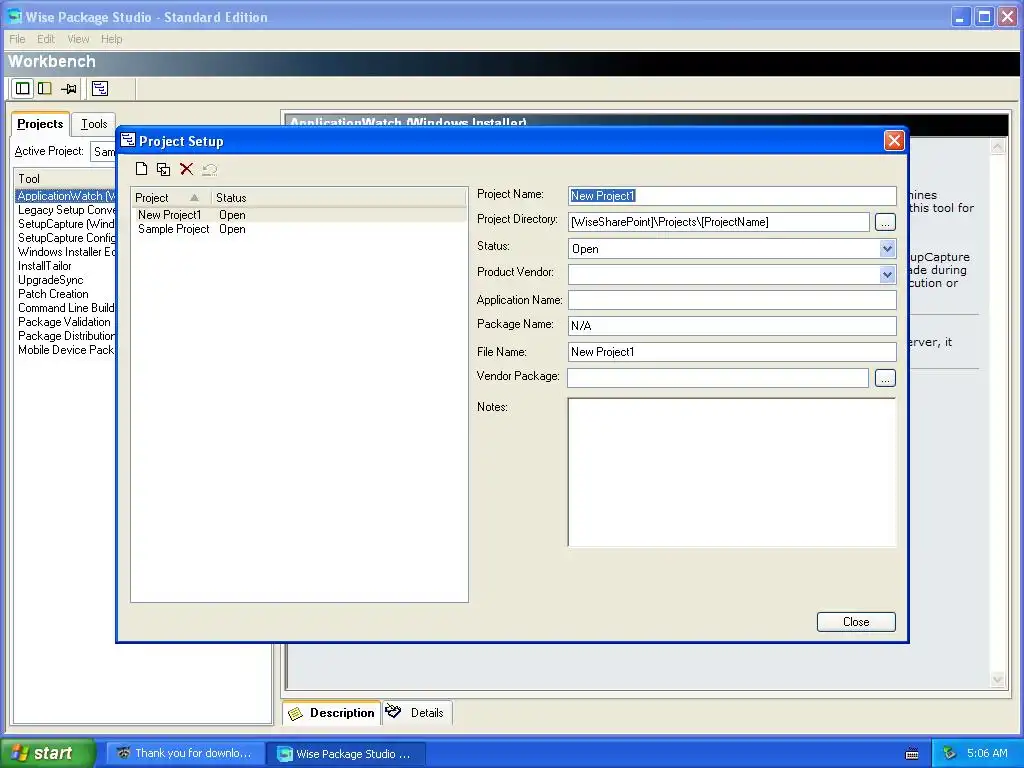Switch to the Details tab
This screenshot has width=1024, height=768.
(x=417, y=712)
